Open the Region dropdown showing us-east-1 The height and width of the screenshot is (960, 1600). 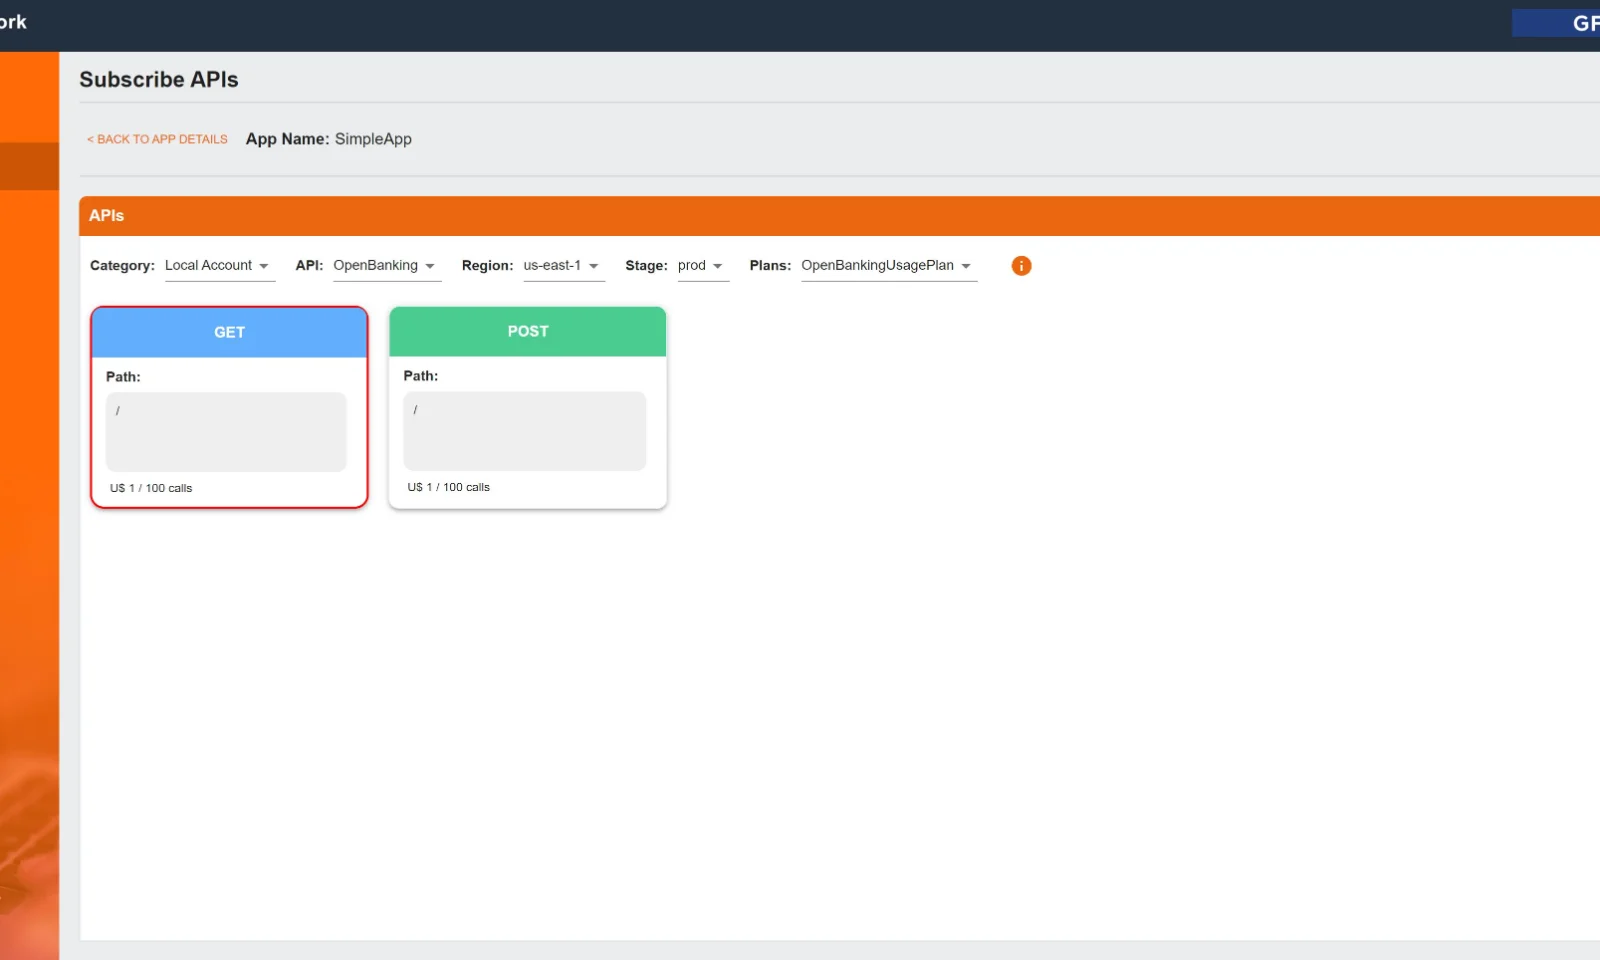[563, 265]
